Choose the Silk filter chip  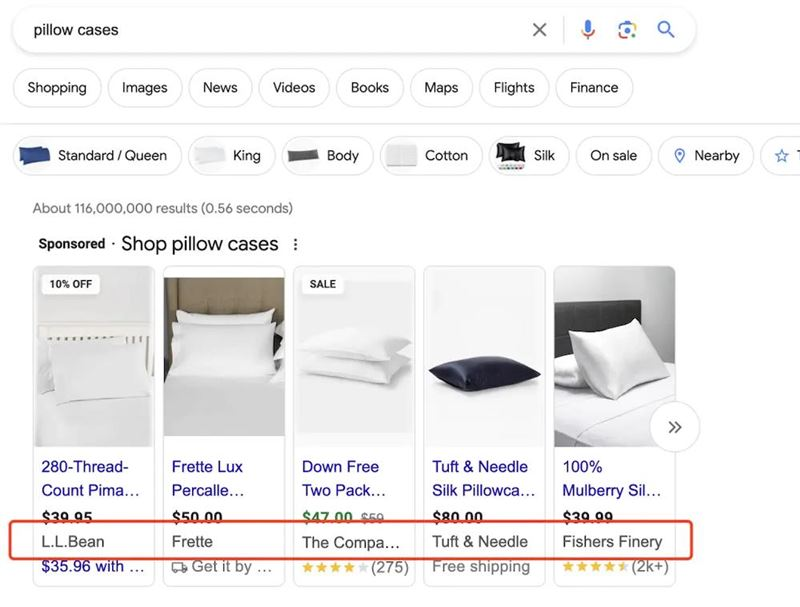(x=528, y=156)
